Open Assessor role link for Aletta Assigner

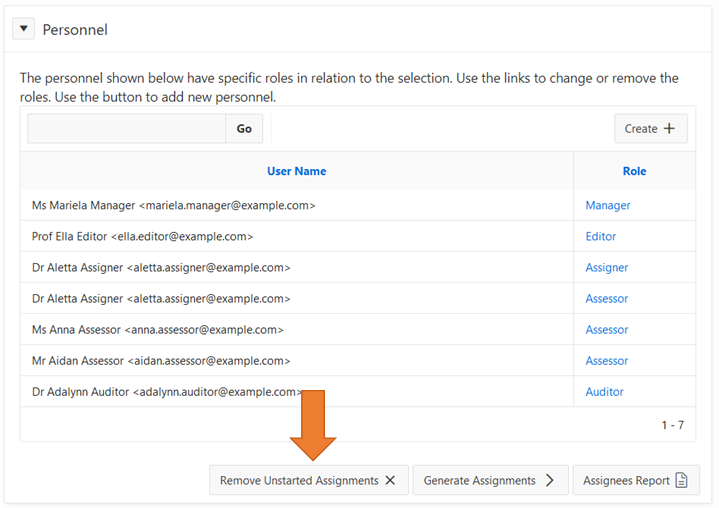(607, 299)
